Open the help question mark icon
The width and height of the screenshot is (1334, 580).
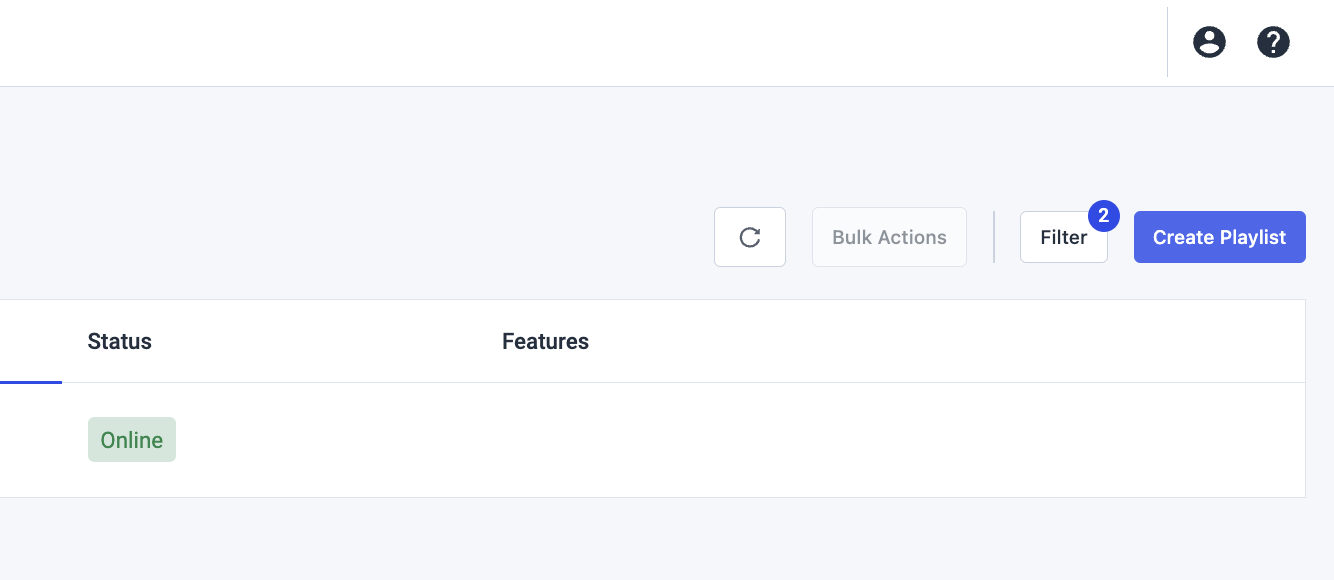[x=1273, y=42]
